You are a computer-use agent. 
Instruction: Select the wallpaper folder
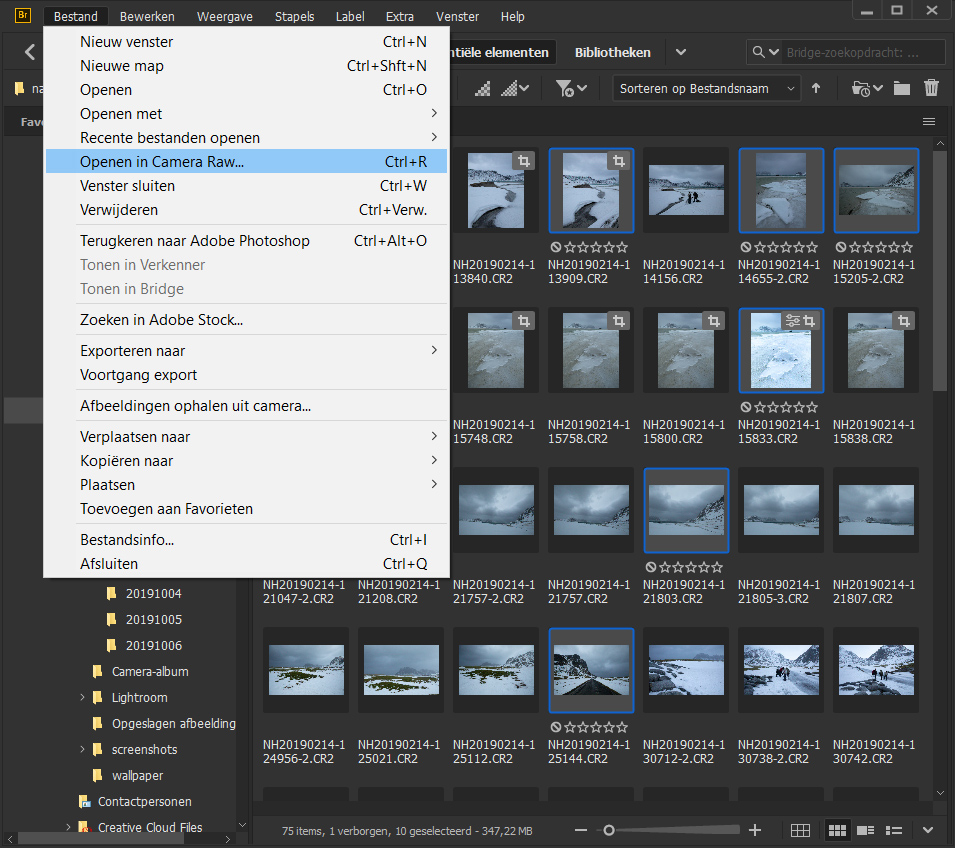click(x=137, y=776)
